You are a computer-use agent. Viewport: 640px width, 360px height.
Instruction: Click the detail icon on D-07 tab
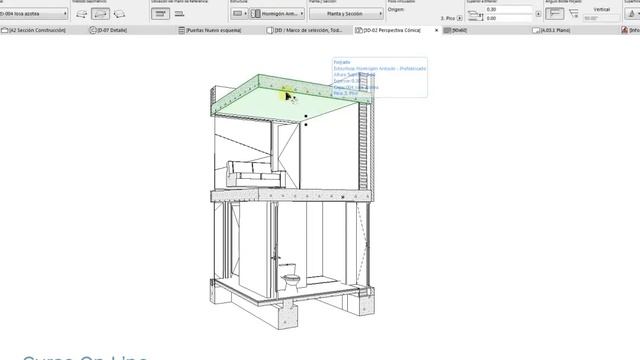93,30
